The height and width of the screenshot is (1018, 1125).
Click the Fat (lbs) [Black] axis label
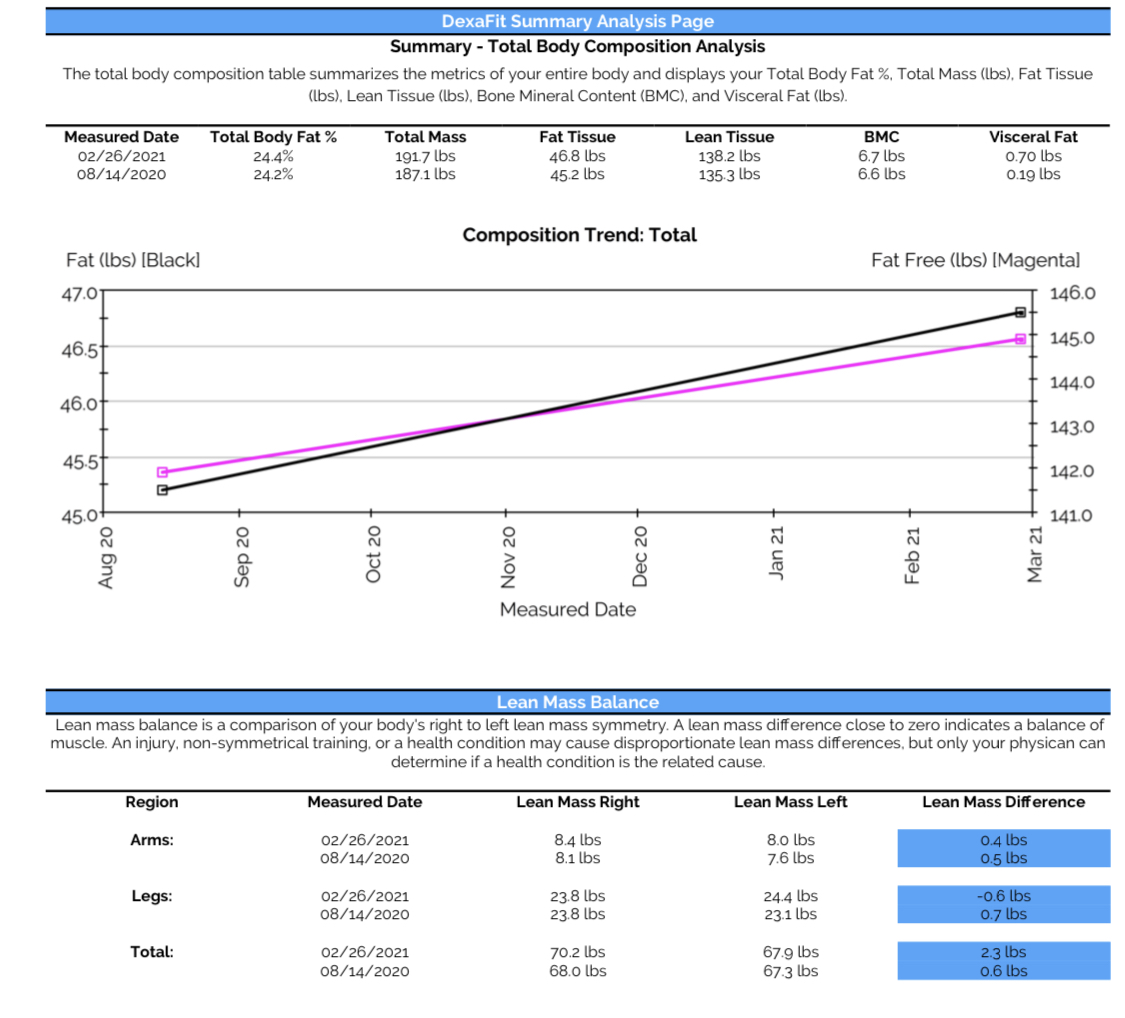tap(133, 260)
